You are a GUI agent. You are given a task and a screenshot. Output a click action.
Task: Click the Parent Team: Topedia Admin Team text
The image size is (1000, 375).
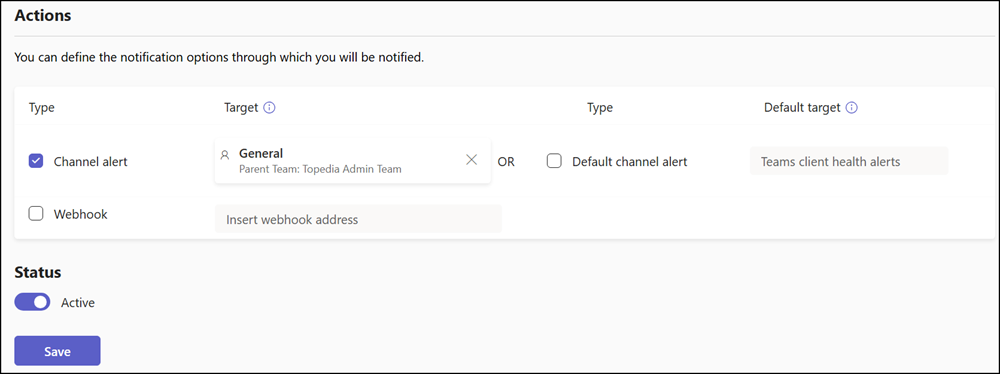(x=320, y=169)
